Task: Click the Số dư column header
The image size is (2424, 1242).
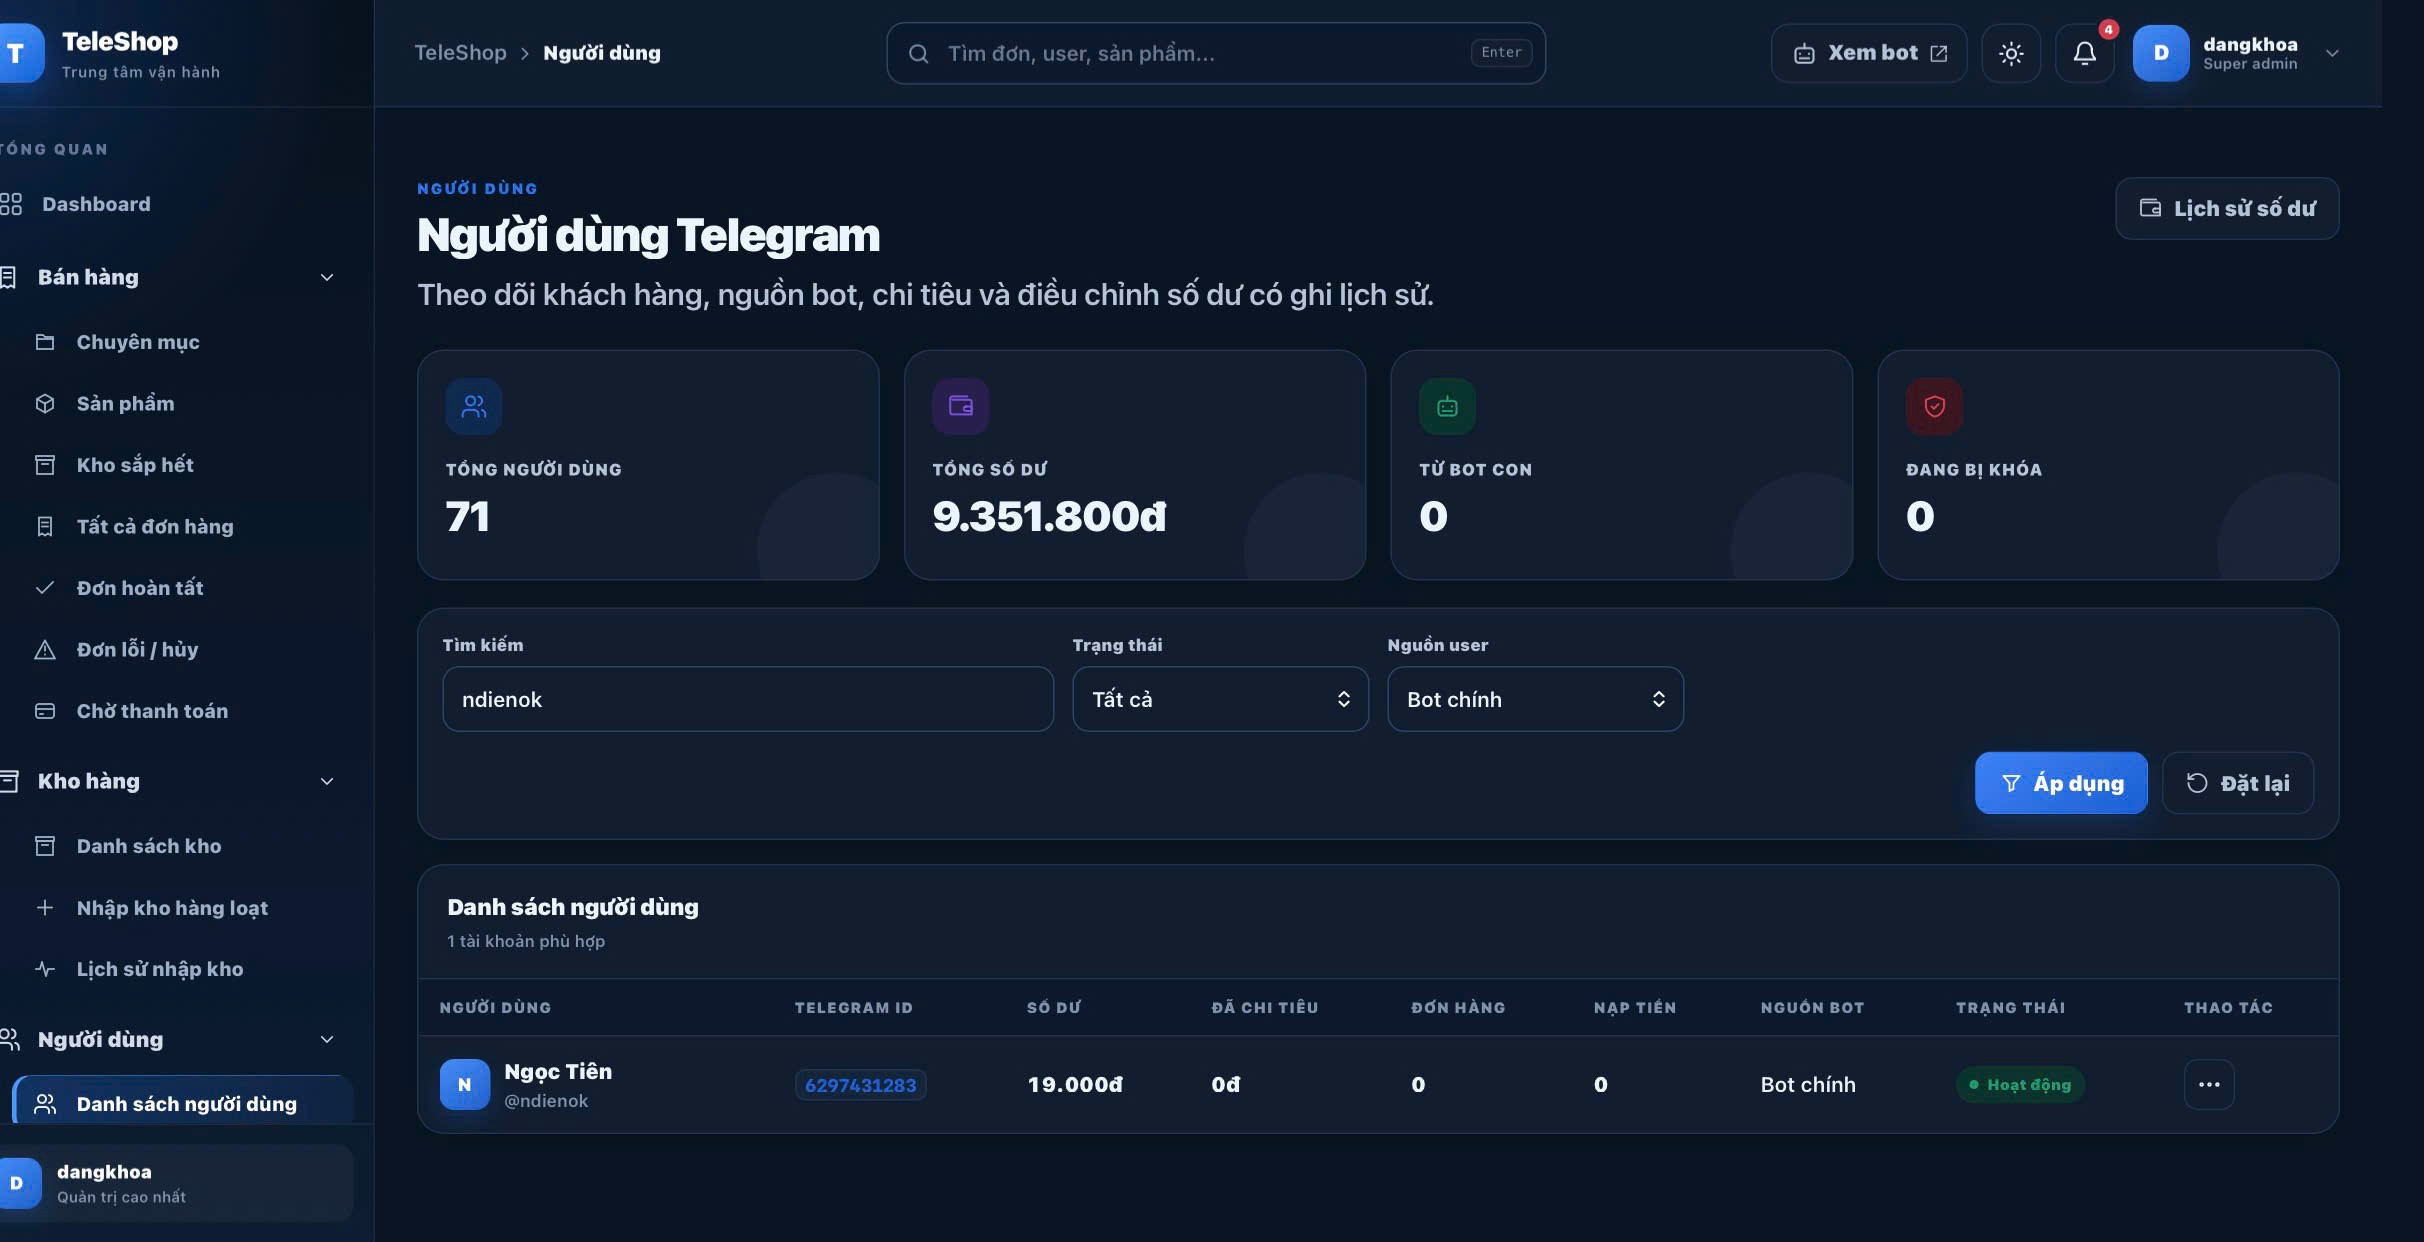Action: (1053, 1007)
